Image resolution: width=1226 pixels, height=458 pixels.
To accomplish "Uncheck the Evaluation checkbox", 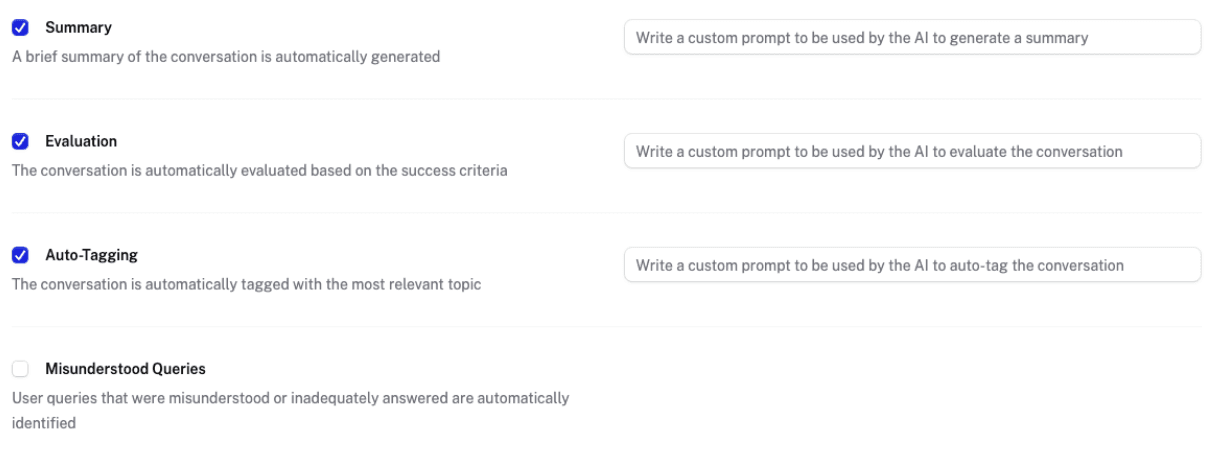I will [20, 142].
